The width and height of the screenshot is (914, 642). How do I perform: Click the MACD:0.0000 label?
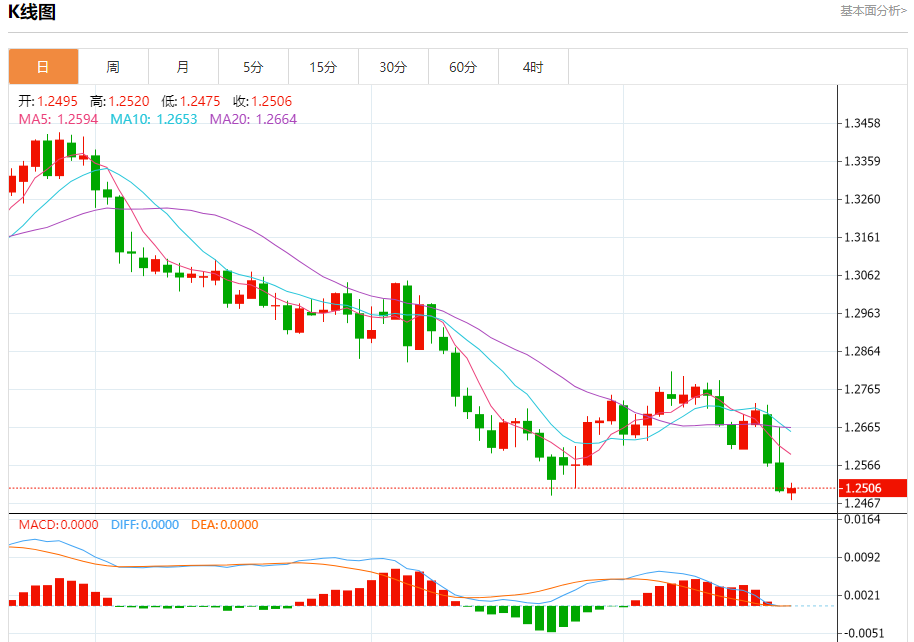click(x=58, y=525)
